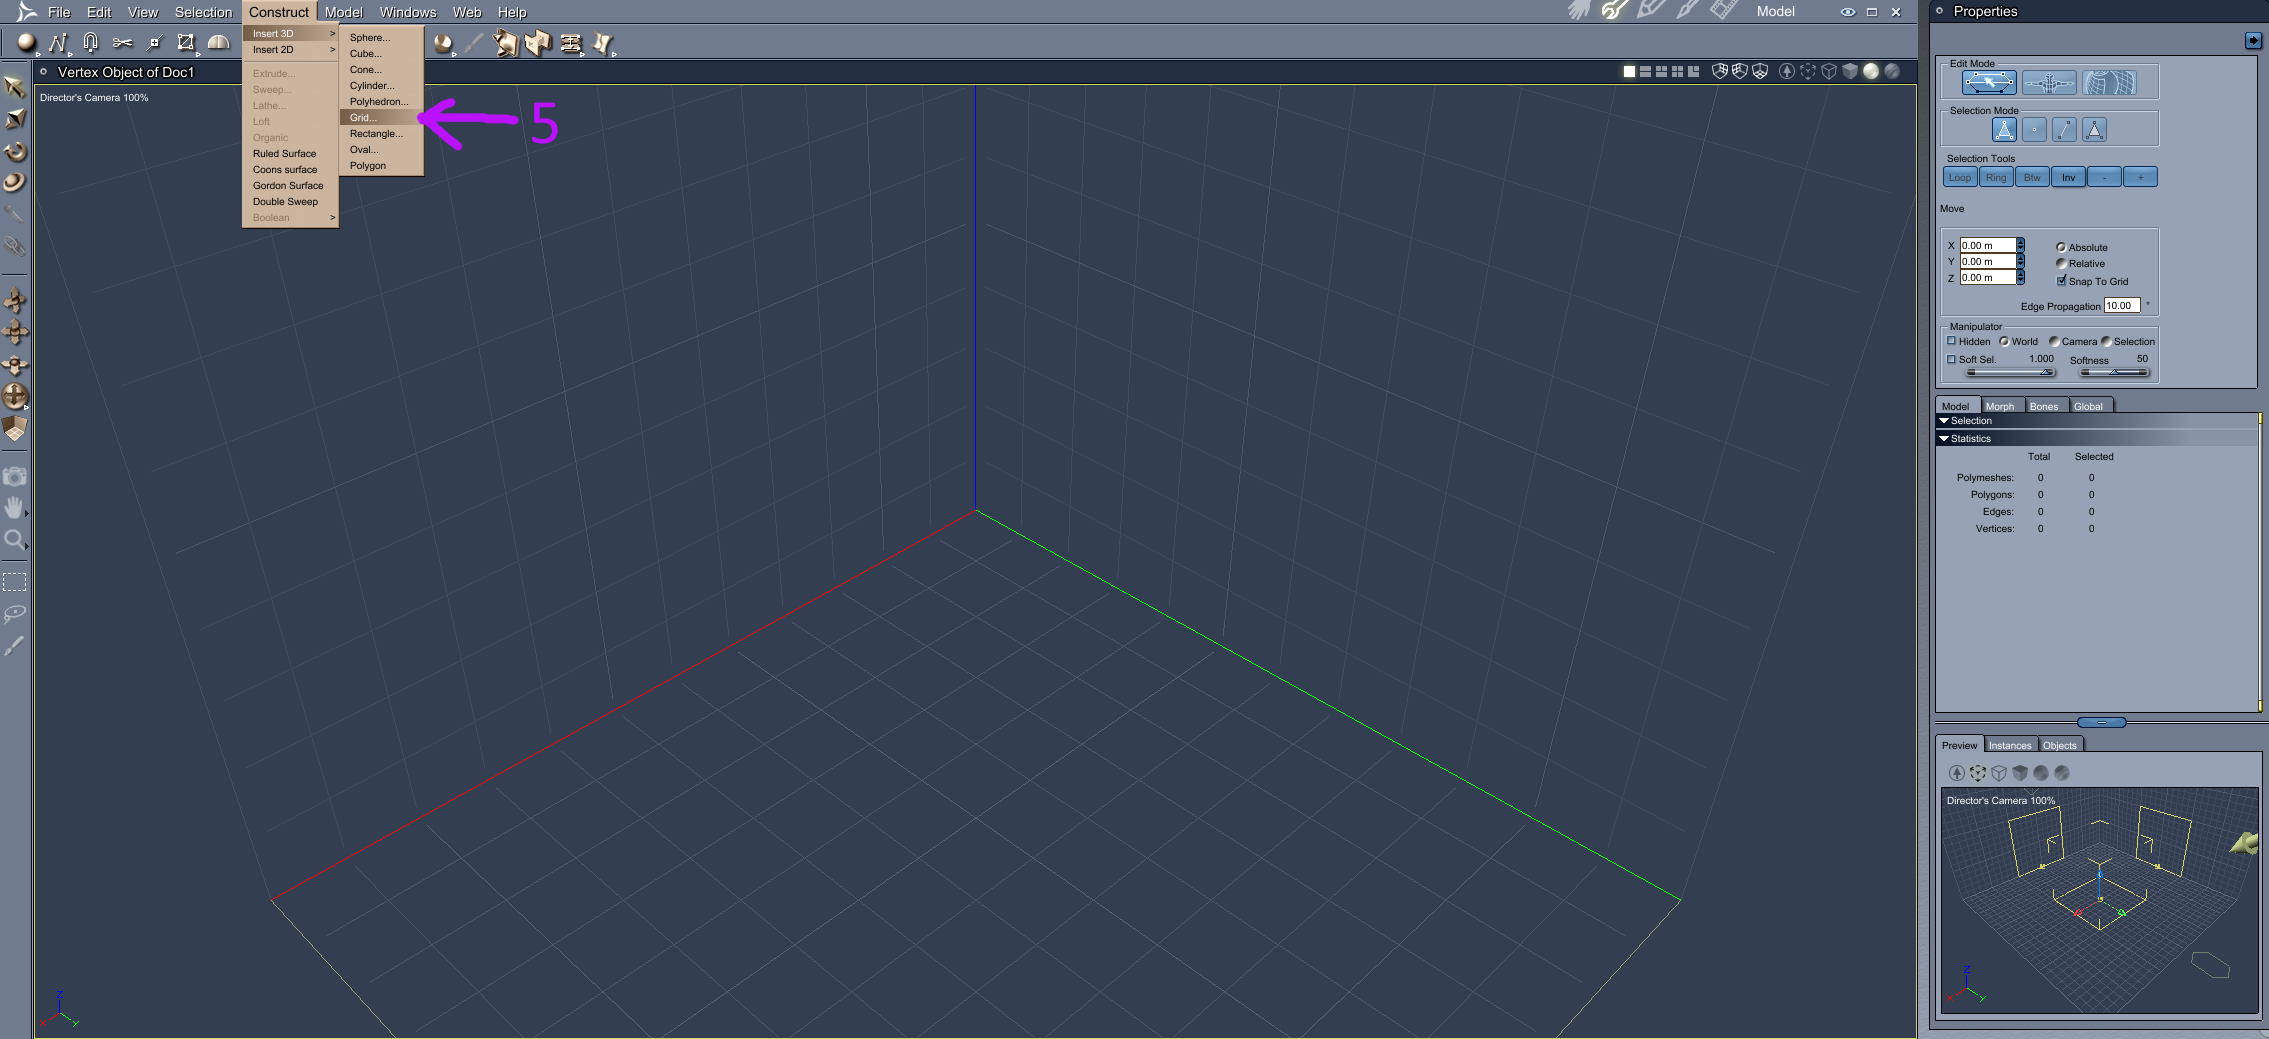Screen dimensions: 2269x1039
Task: Open the Instances tab
Action: point(2010,745)
